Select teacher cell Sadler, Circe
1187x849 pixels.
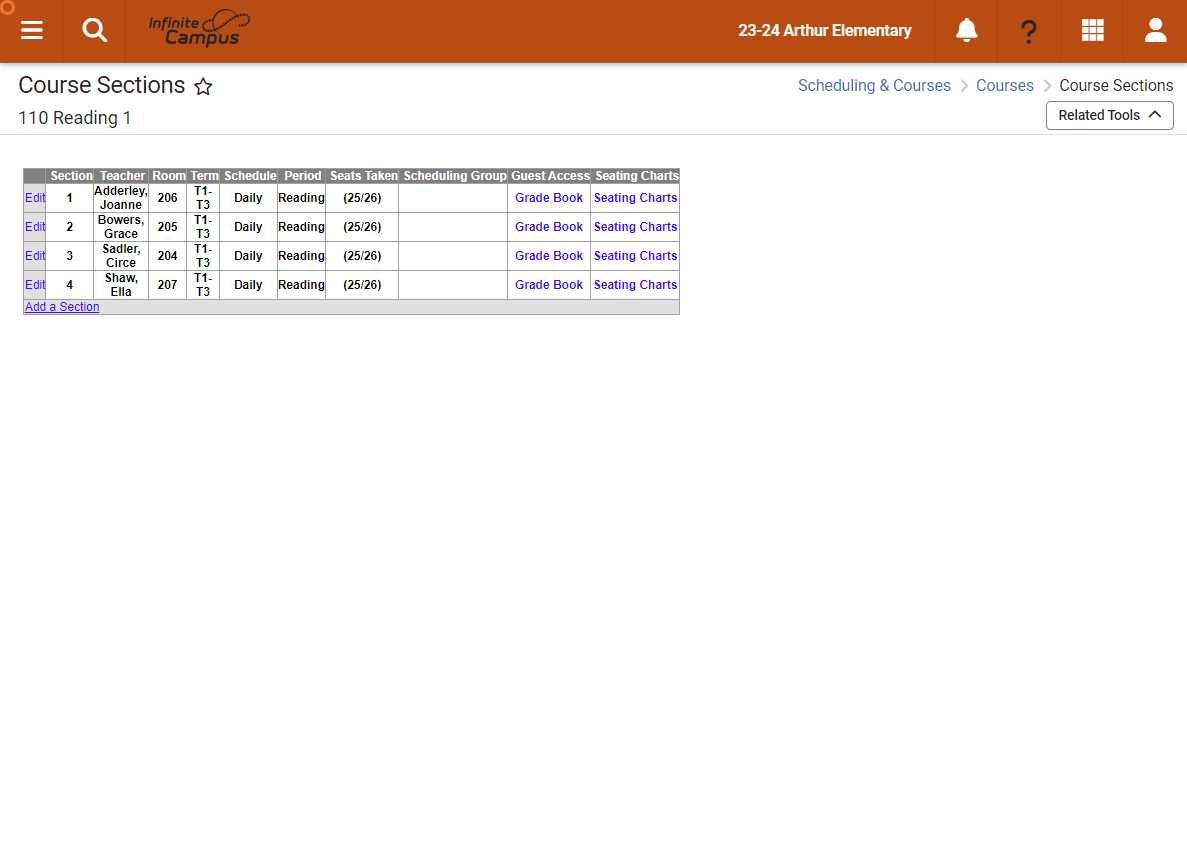click(x=120, y=256)
